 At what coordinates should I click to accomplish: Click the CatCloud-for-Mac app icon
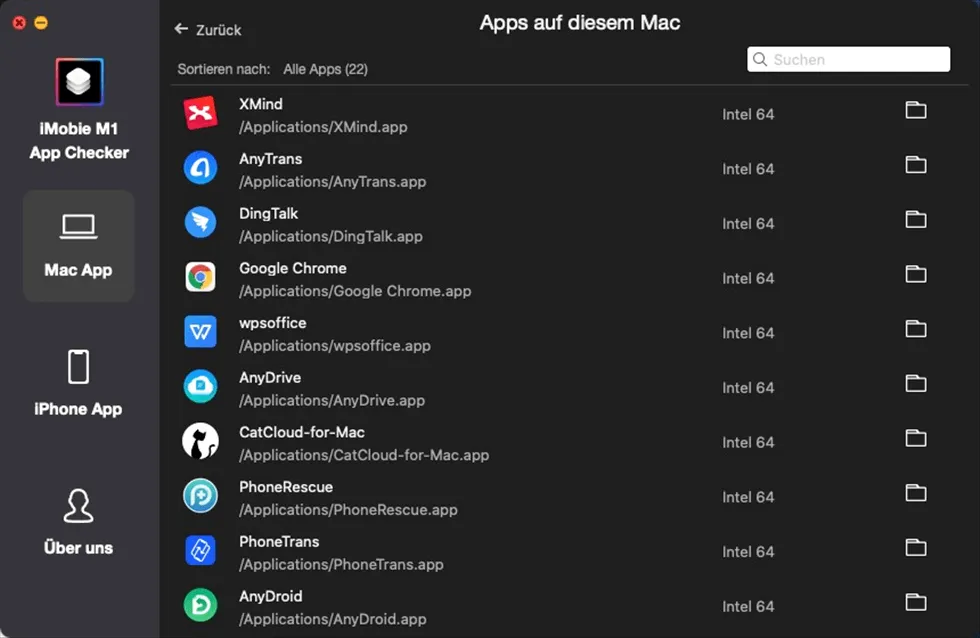(201, 442)
